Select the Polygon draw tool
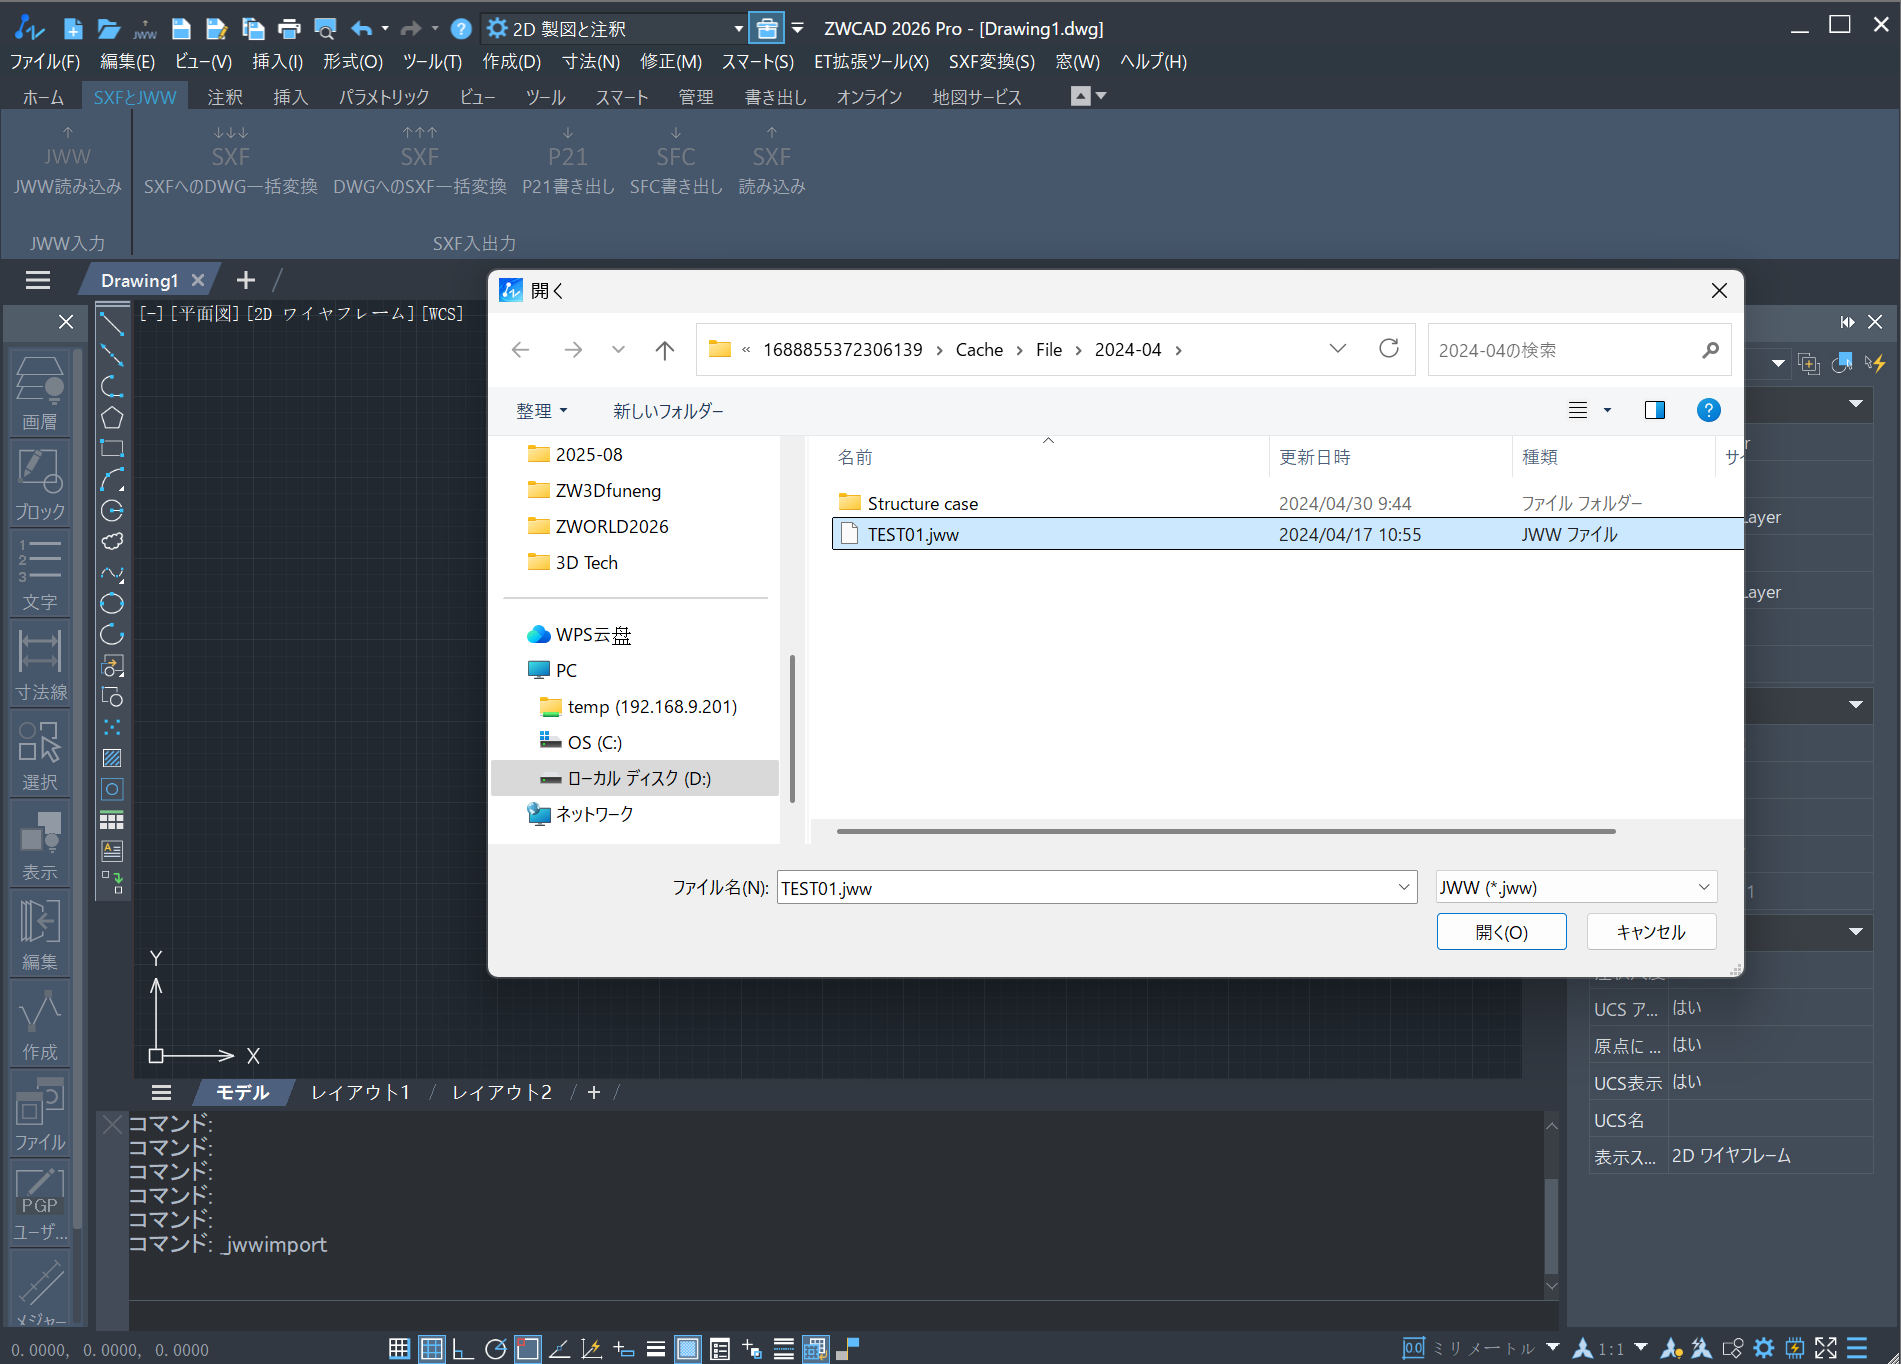The width and height of the screenshot is (1901, 1364). tap(112, 417)
